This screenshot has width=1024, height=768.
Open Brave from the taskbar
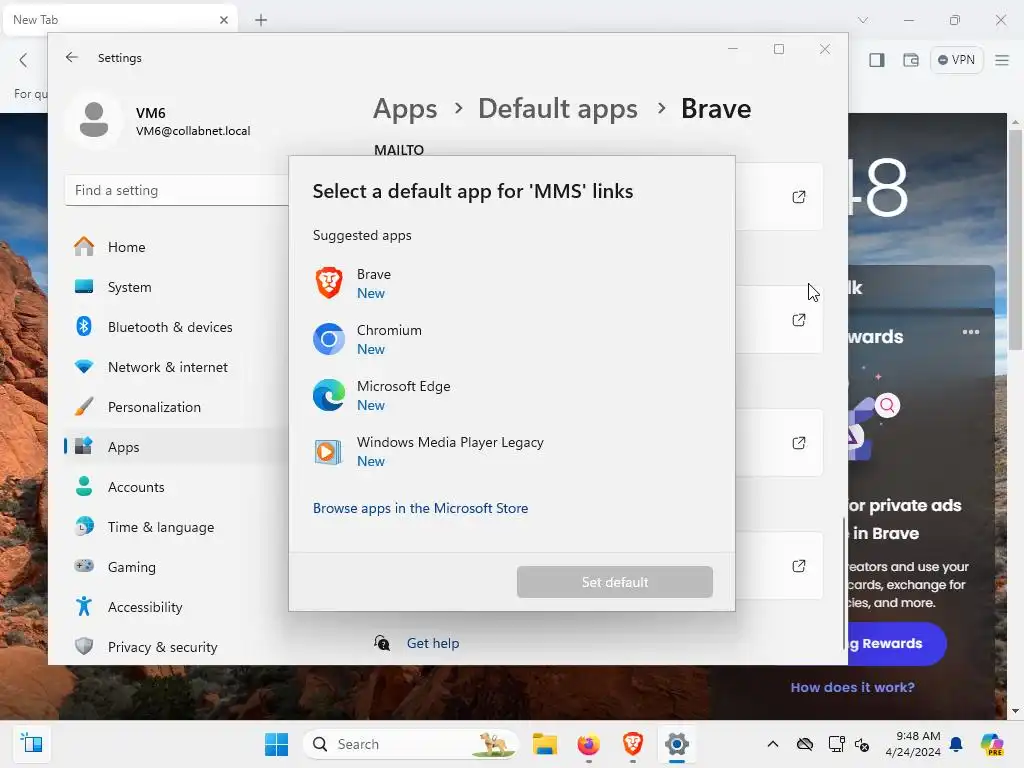tap(632, 744)
